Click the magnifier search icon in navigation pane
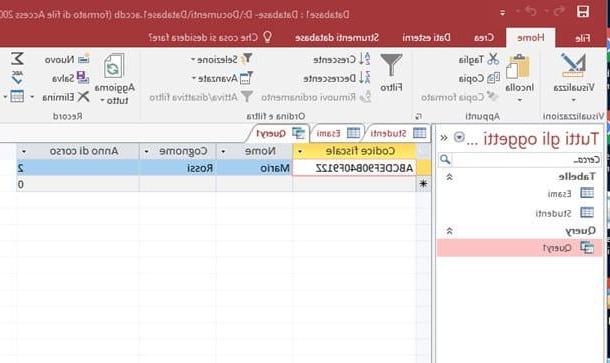The height and width of the screenshot is (363, 610). [445, 159]
